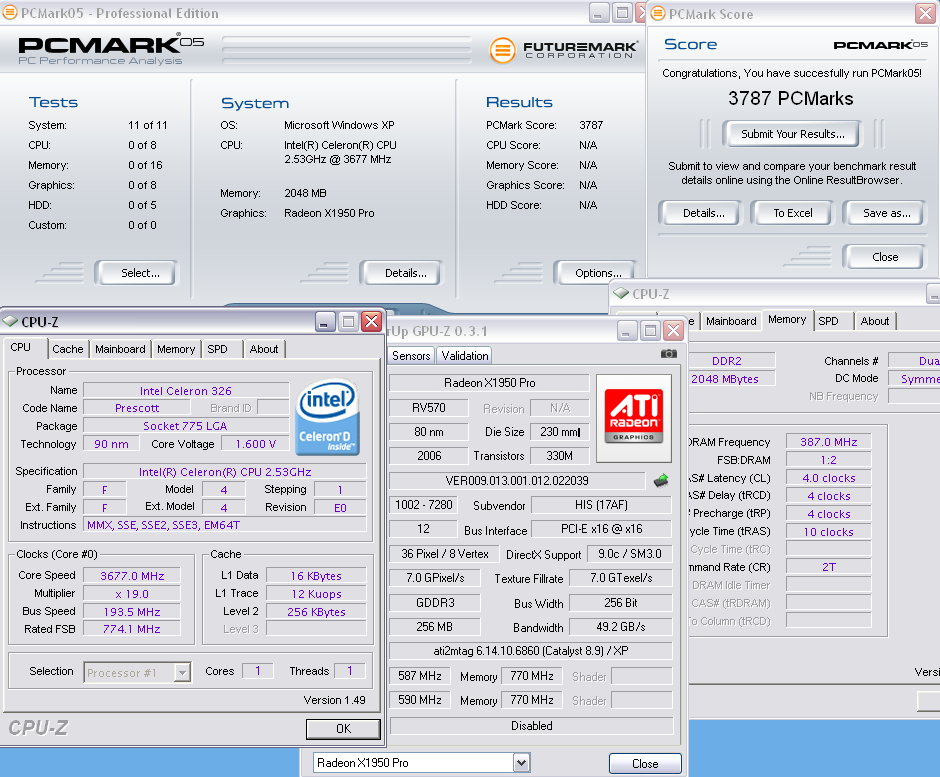Click OK button in CPU-Z
The height and width of the screenshot is (777, 940).
[x=343, y=728]
